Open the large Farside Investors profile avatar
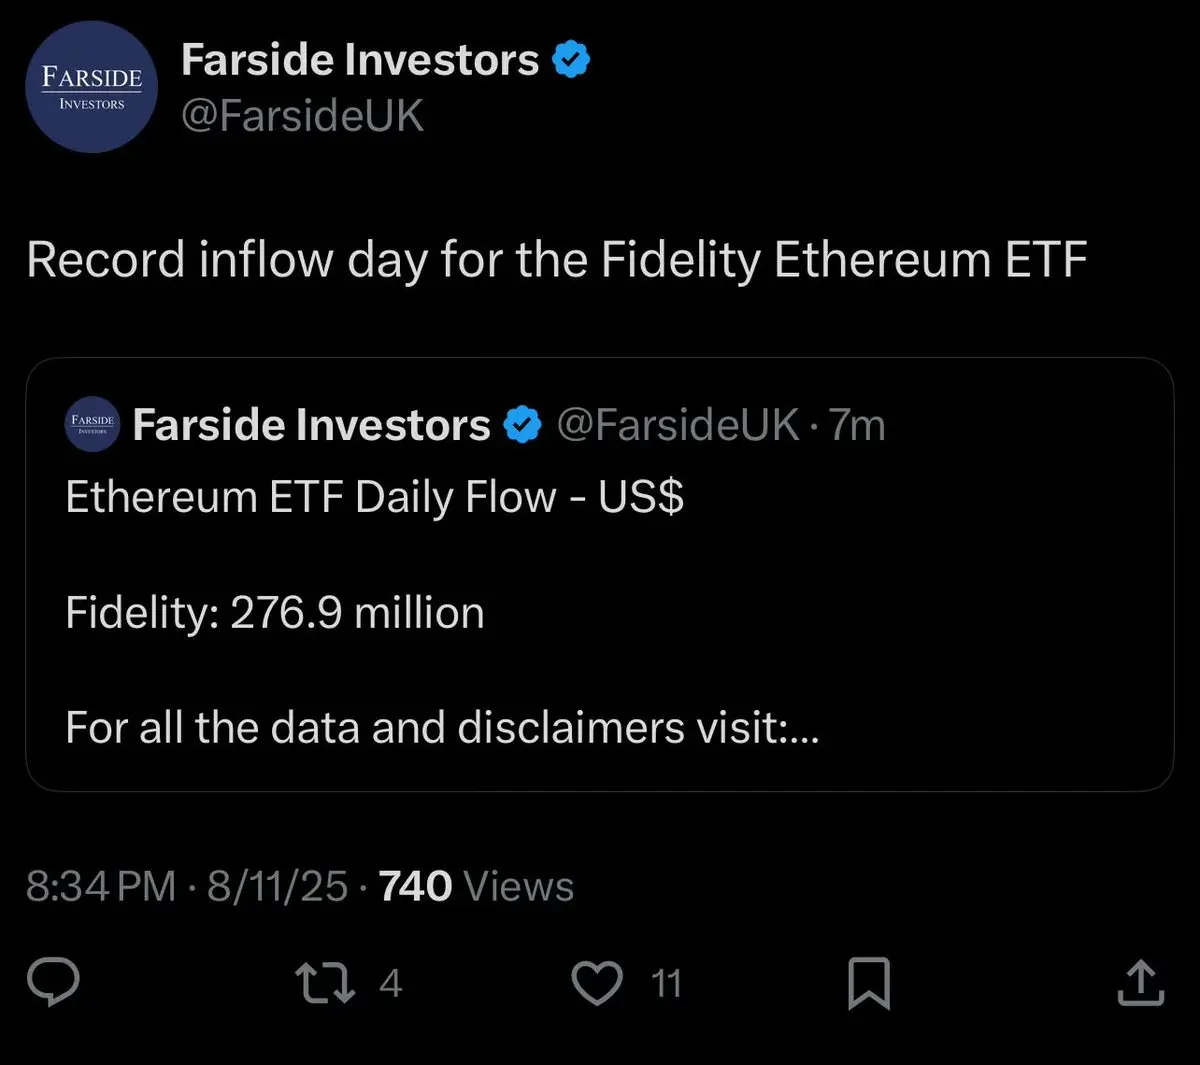Image resolution: width=1200 pixels, height=1065 pixels. [91, 87]
